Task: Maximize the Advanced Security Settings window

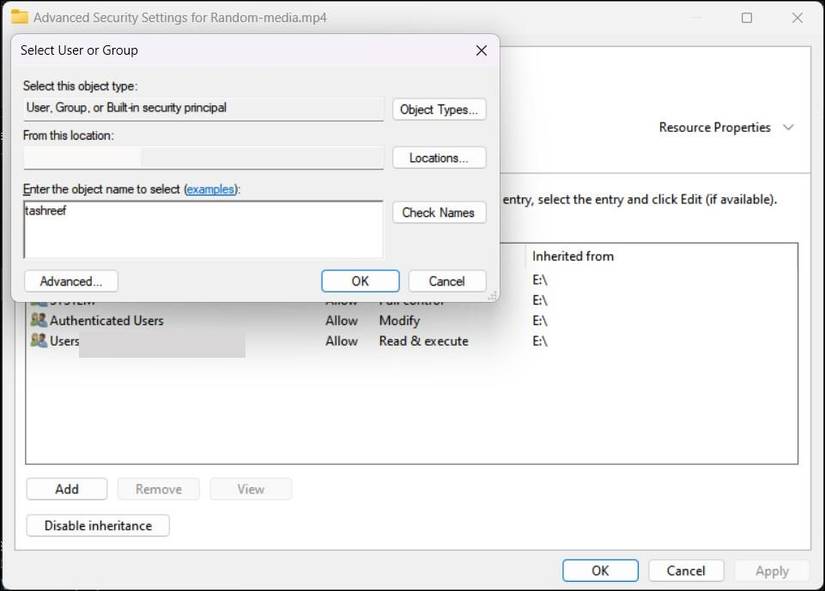Action: 747,18
